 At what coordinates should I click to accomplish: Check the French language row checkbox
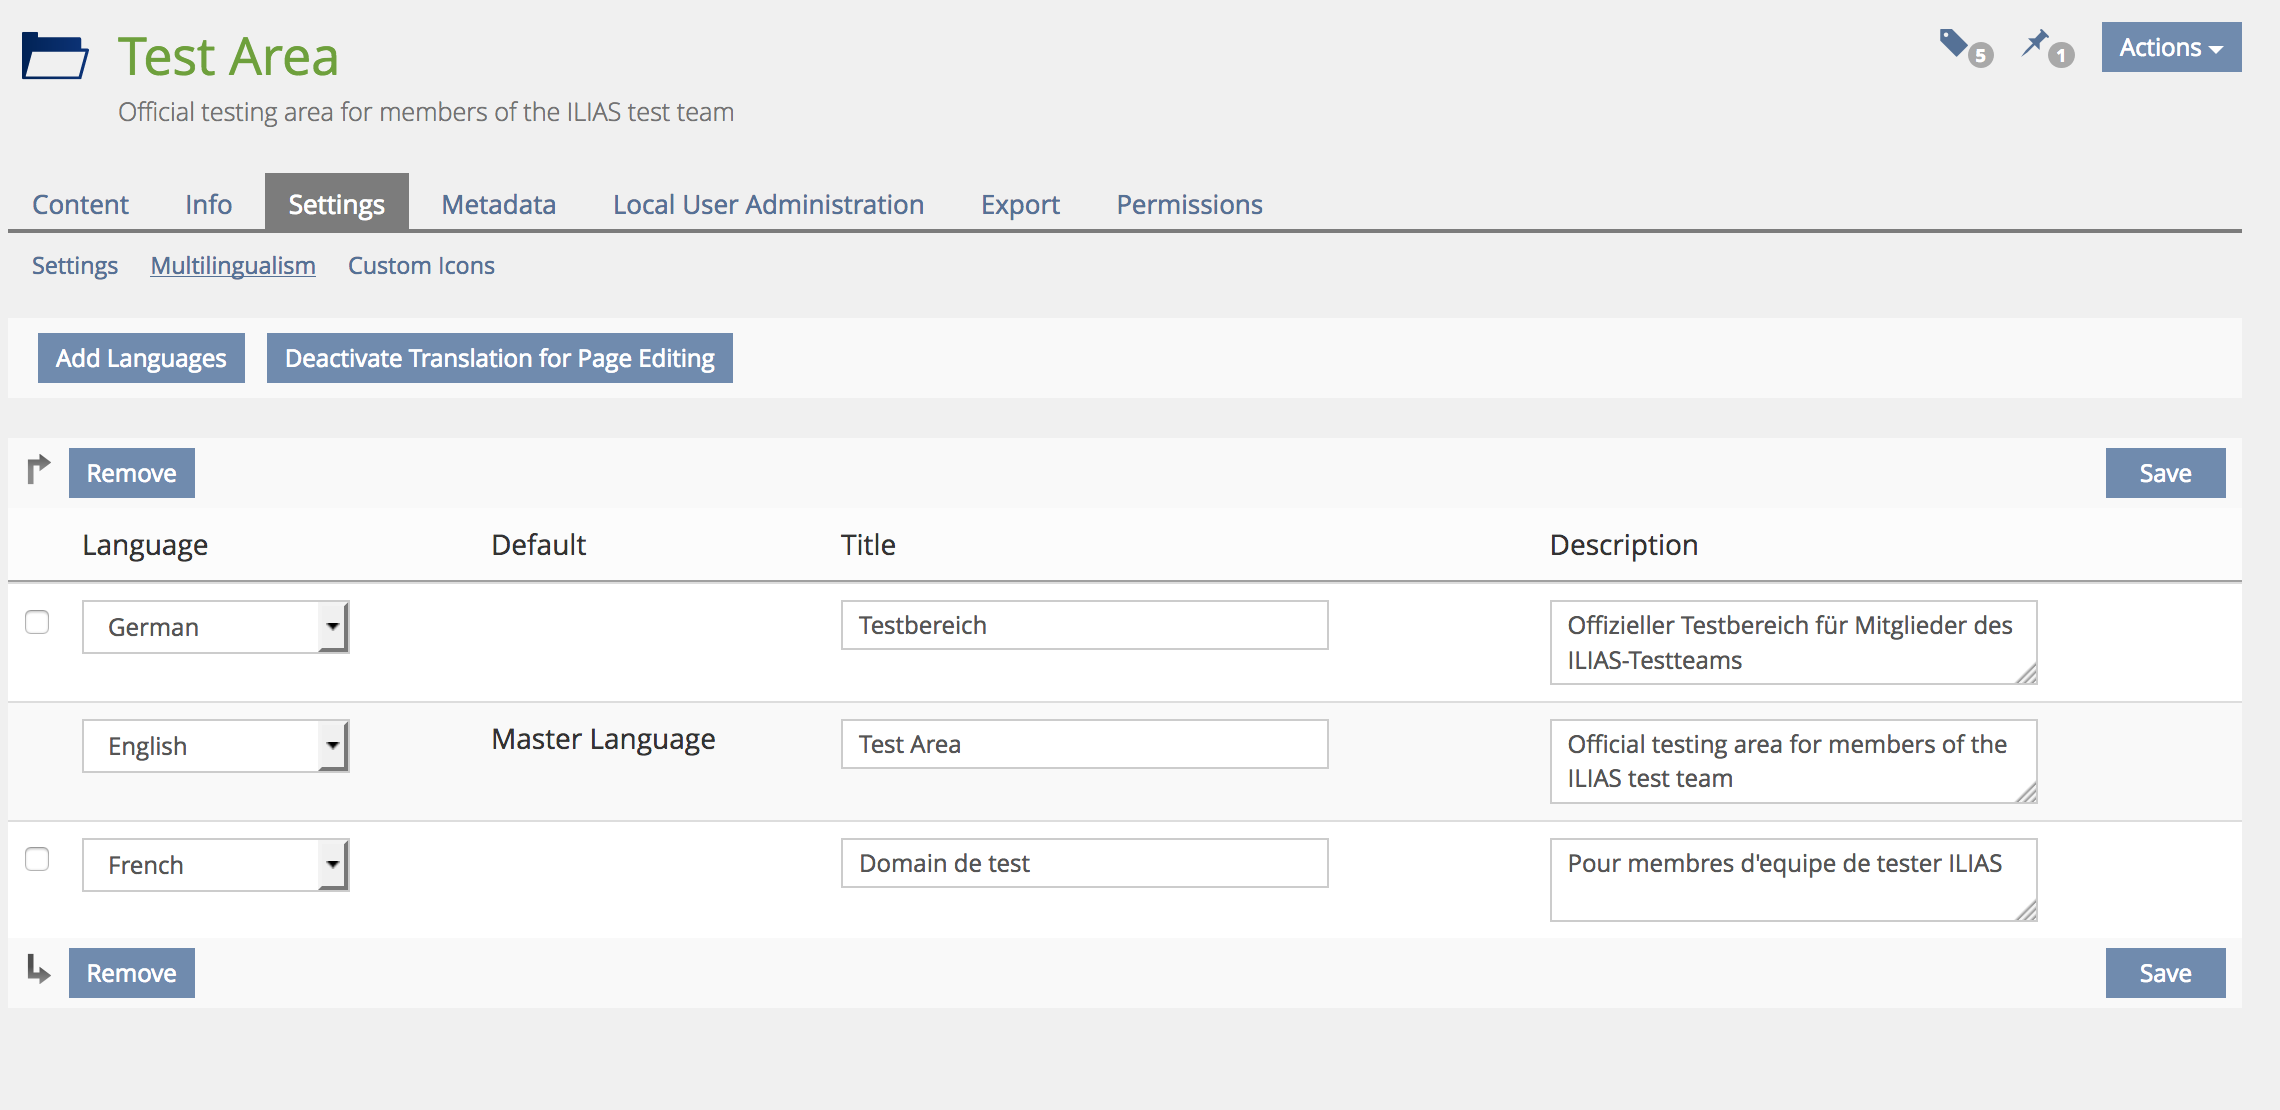37,859
